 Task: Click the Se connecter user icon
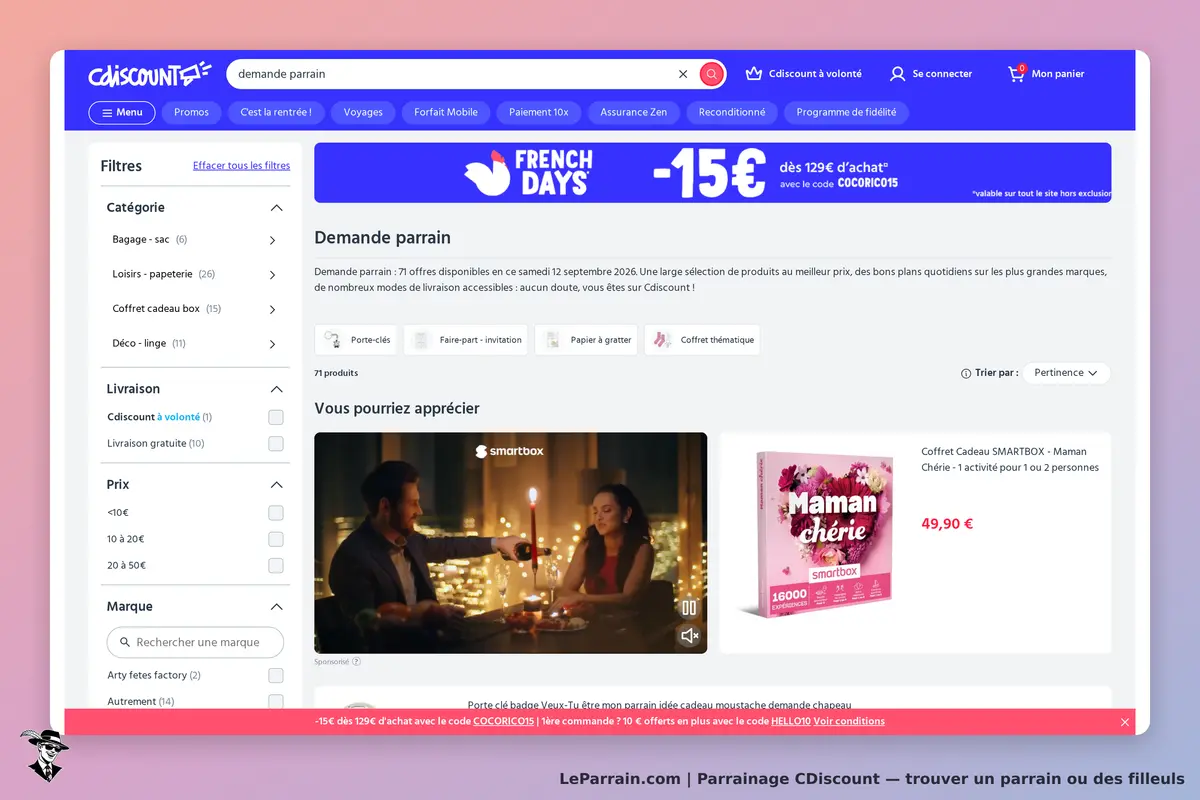(x=897, y=74)
